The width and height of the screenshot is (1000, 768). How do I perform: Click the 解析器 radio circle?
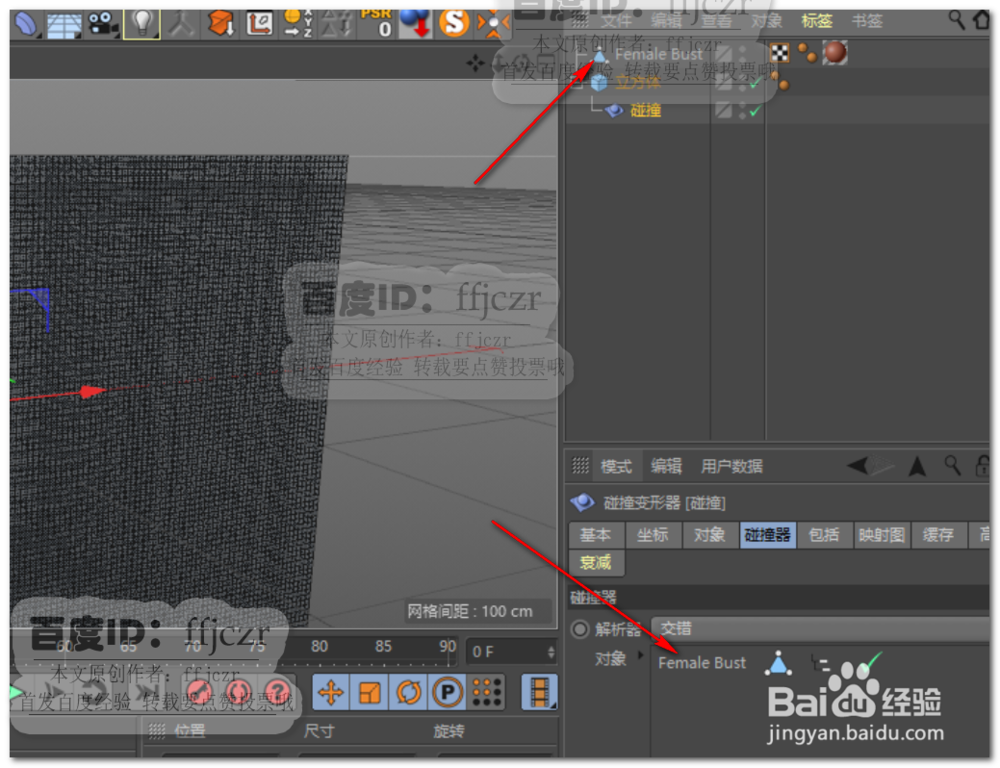point(580,630)
